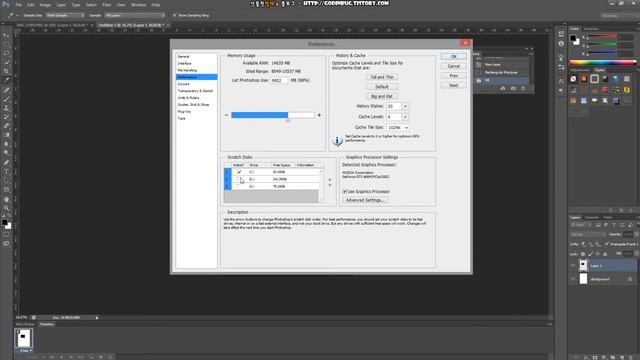Open Sample All Layers dropdown

(135, 15)
